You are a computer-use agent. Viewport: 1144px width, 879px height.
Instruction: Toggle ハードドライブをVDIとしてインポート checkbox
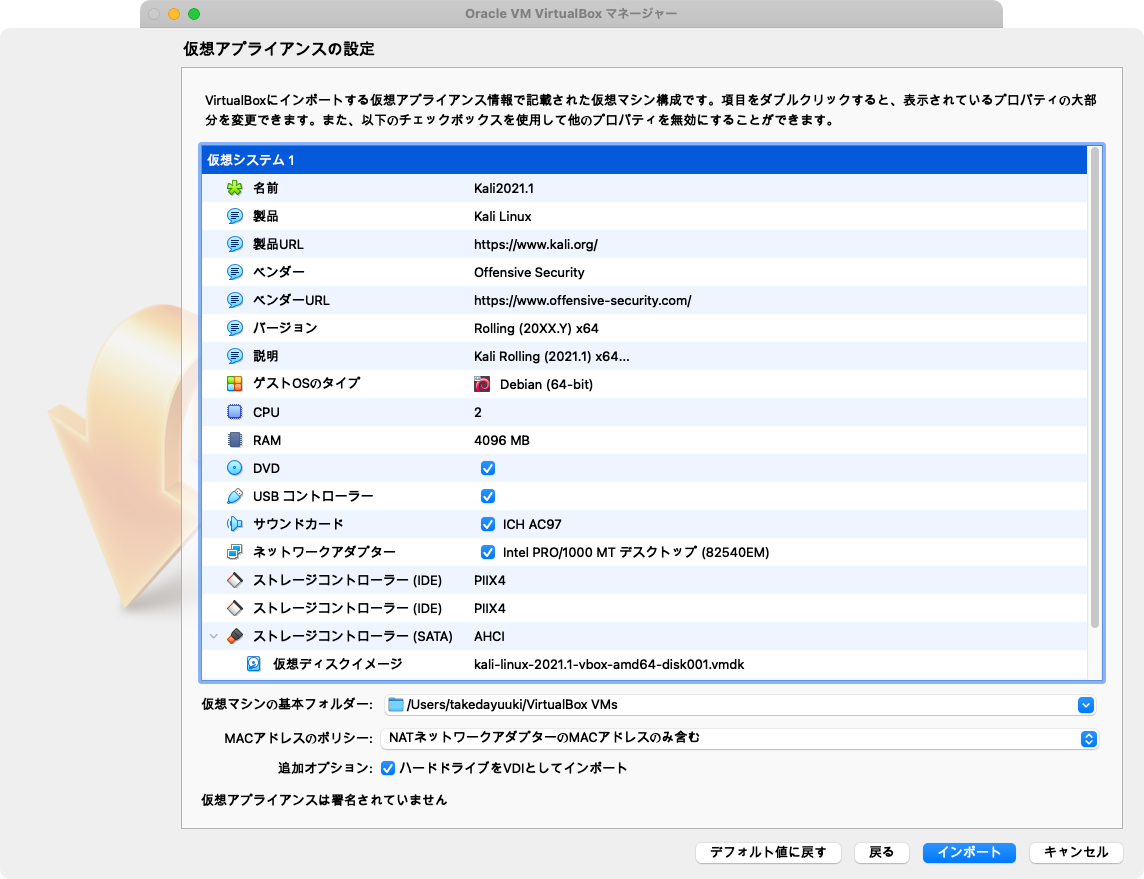click(388, 768)
